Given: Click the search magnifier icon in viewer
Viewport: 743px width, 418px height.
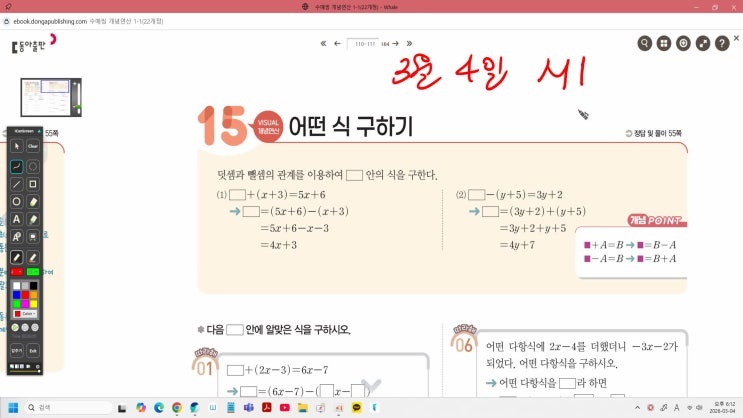Looking at the screenshot, I should pos(645,43).
